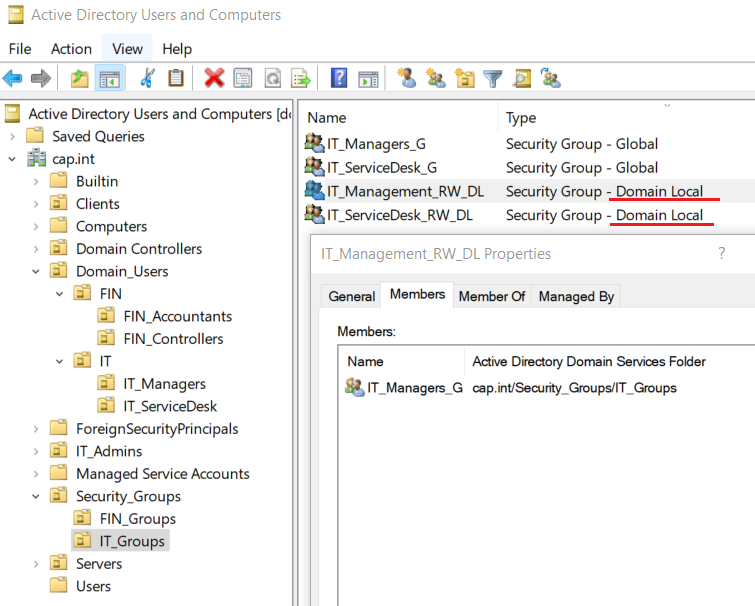
Task: Select FIN_Accountants in the tree
Action: pos(177,316)
